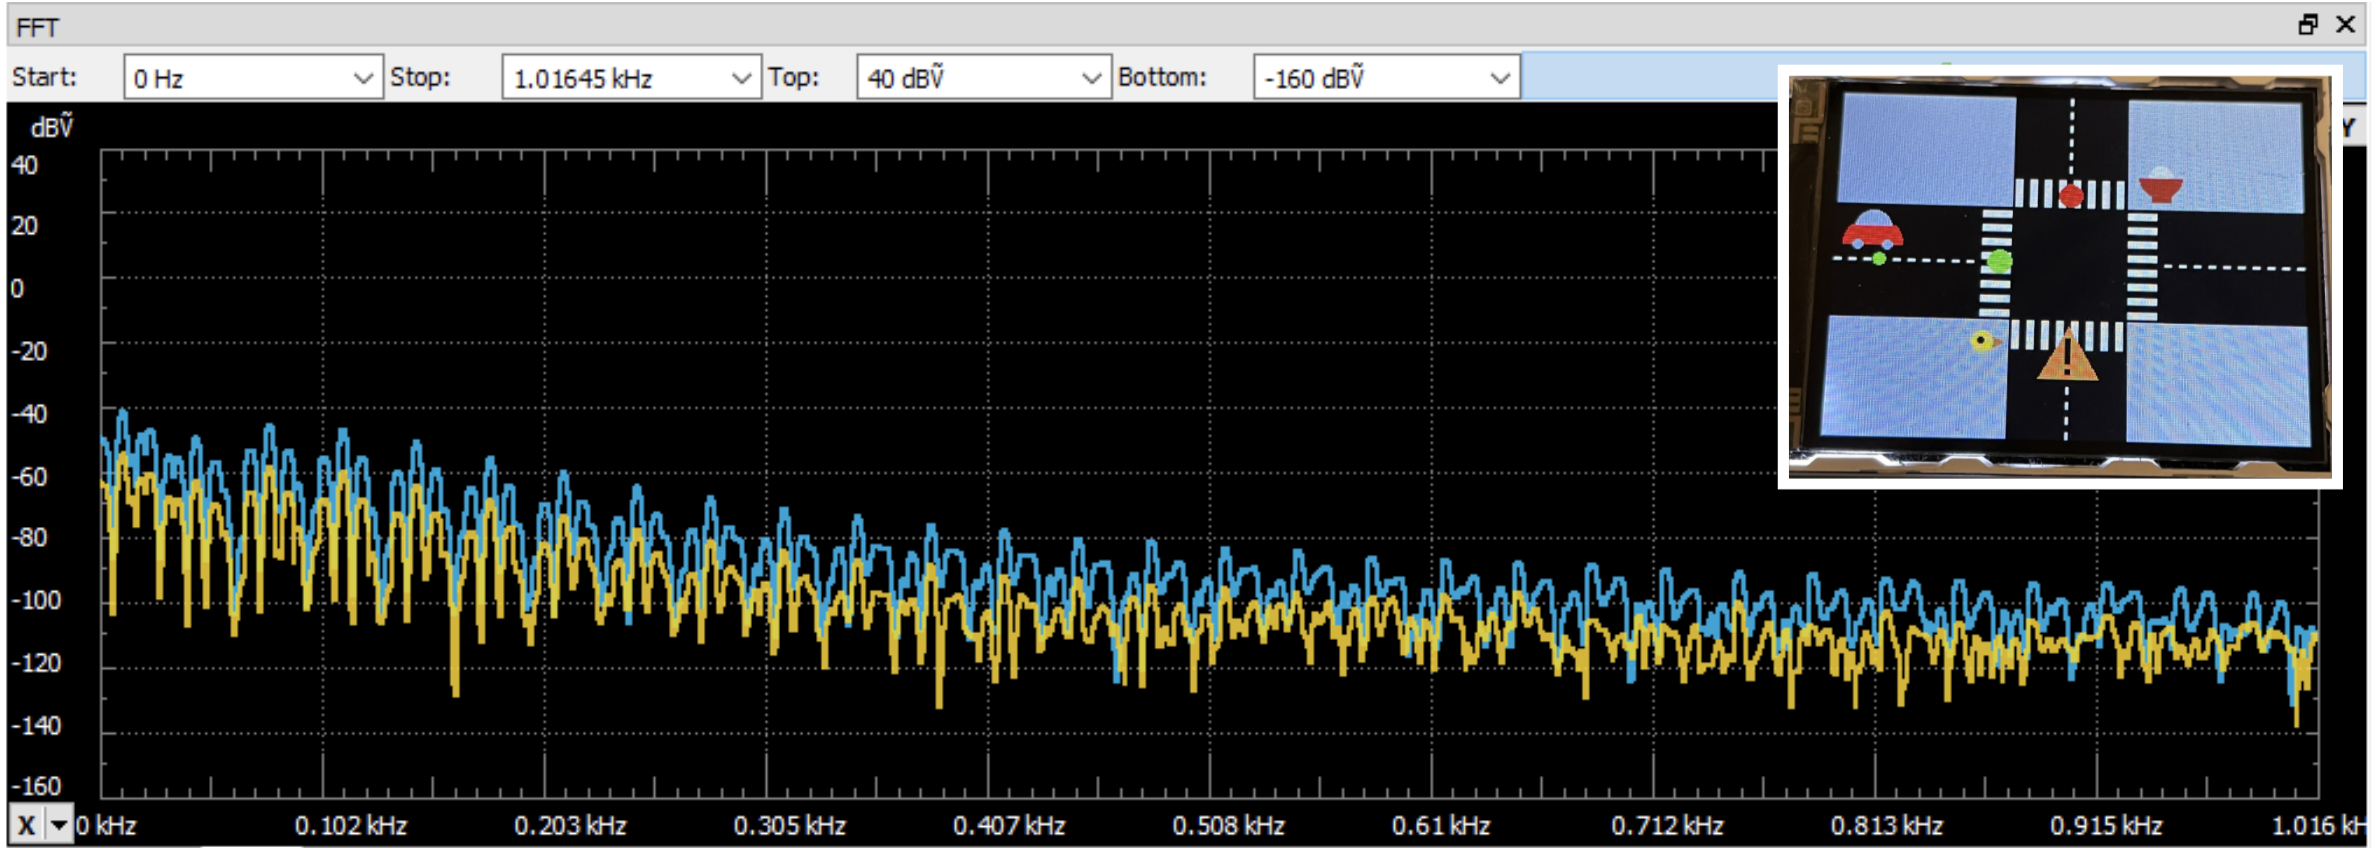The image size is (2374, 848).
Task: Close the FFT panel
Action: click(x=2345, y=25)
